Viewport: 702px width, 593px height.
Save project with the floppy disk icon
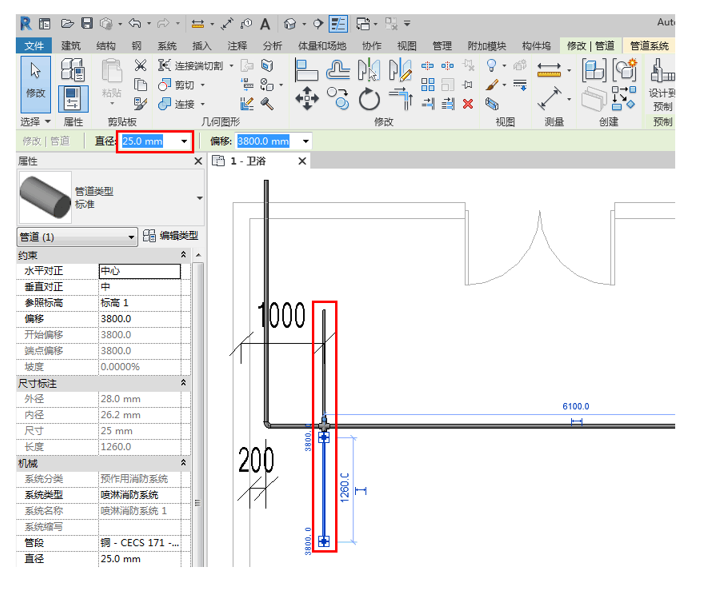point(87,23)
